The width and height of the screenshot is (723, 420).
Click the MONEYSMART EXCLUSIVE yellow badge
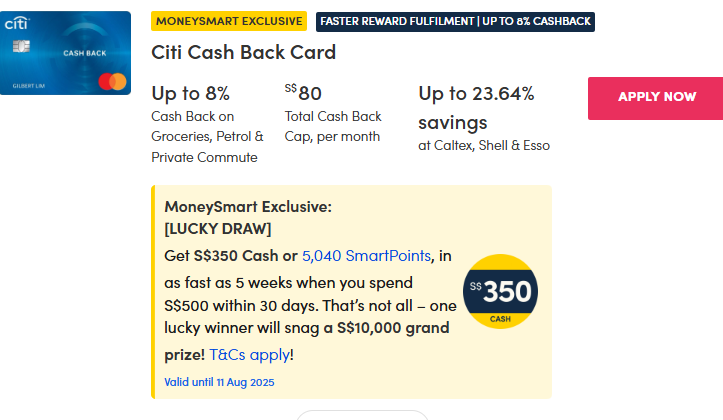pos(229,21)
